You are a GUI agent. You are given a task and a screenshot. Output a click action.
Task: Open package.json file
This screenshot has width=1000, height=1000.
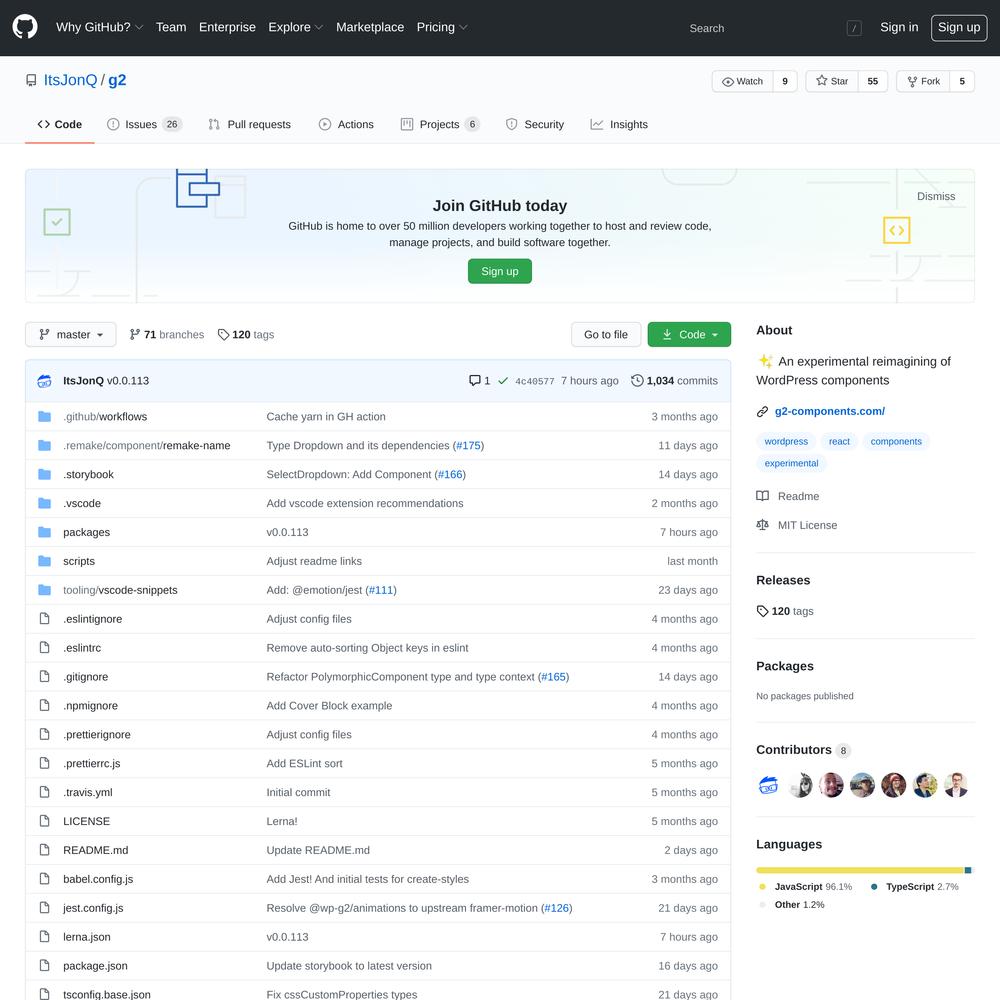[x=95, y=966]
